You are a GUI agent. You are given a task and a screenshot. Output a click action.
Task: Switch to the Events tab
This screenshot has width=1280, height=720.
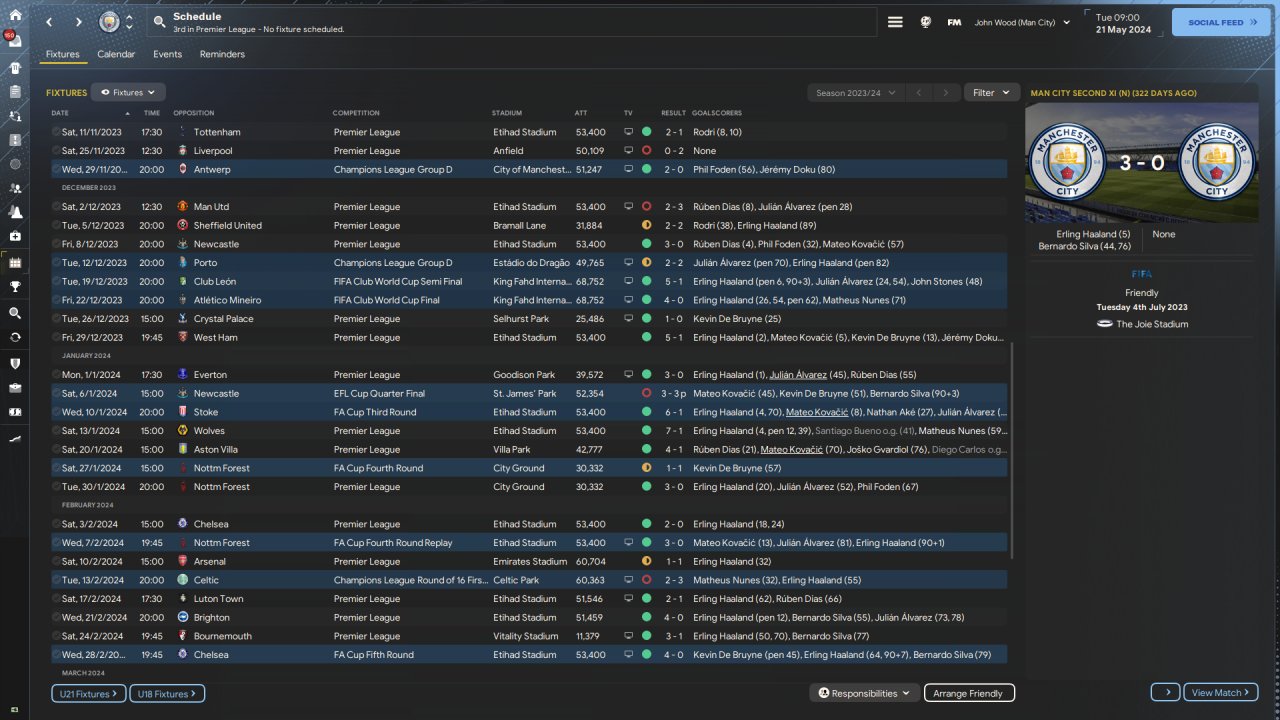click(x=167, y=54)
